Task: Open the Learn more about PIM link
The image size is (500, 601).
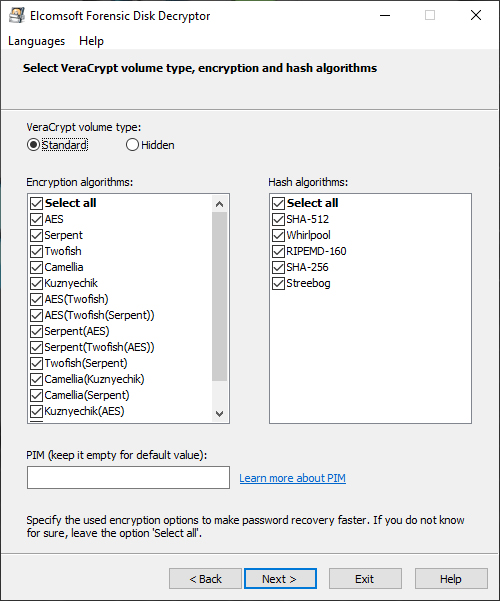Action: pos(293,478)
